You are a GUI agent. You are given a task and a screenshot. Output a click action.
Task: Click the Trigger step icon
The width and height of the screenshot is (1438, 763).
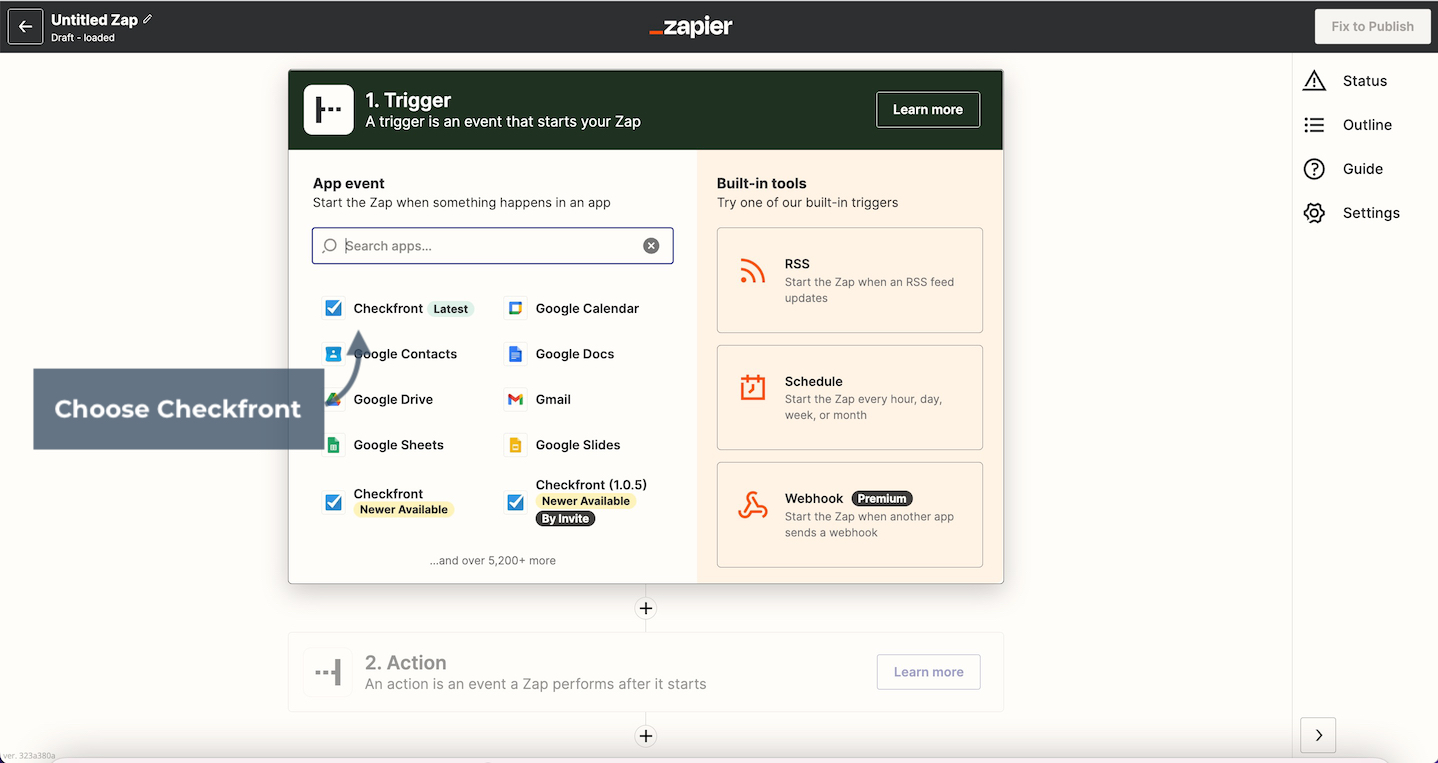click(328, 110)
